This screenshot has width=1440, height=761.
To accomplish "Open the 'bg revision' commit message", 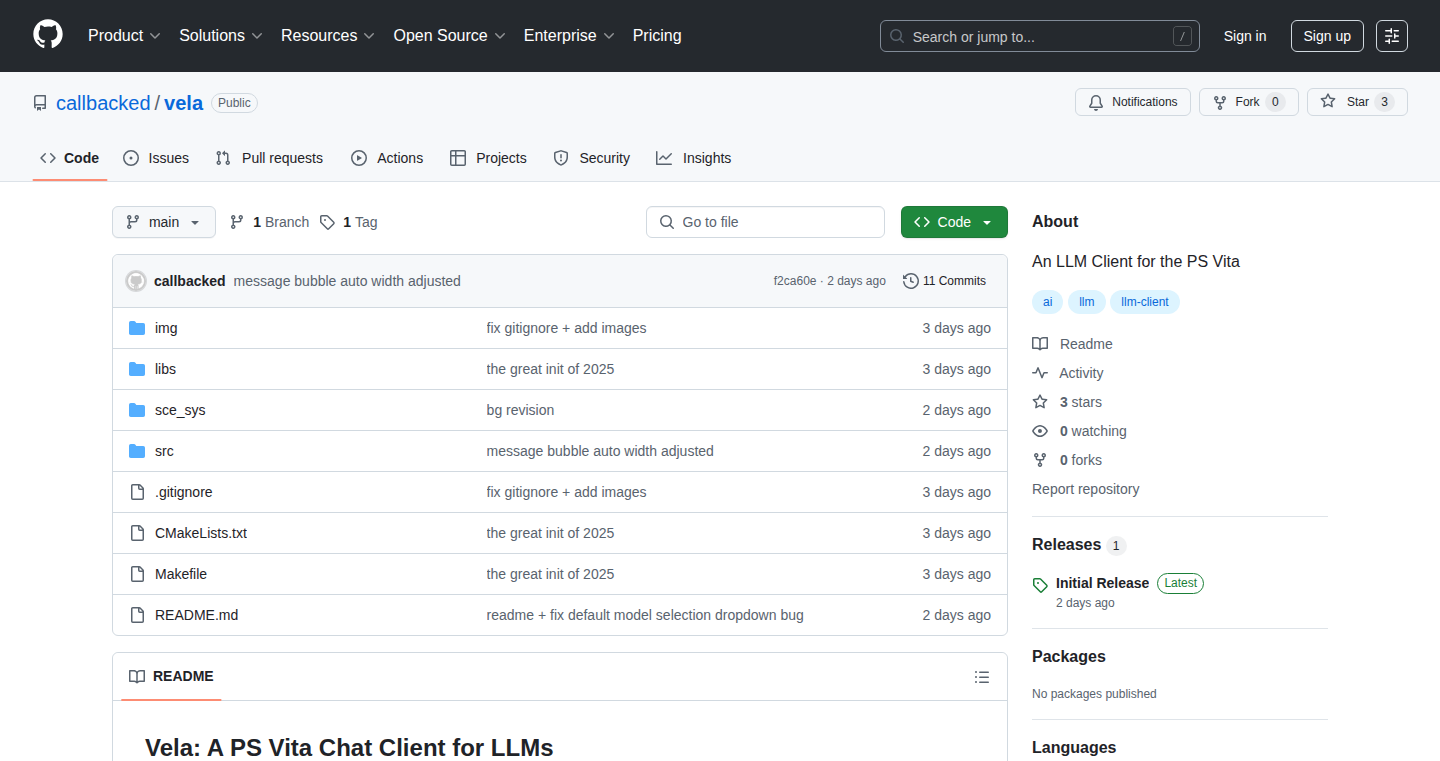I will (520, 410).
